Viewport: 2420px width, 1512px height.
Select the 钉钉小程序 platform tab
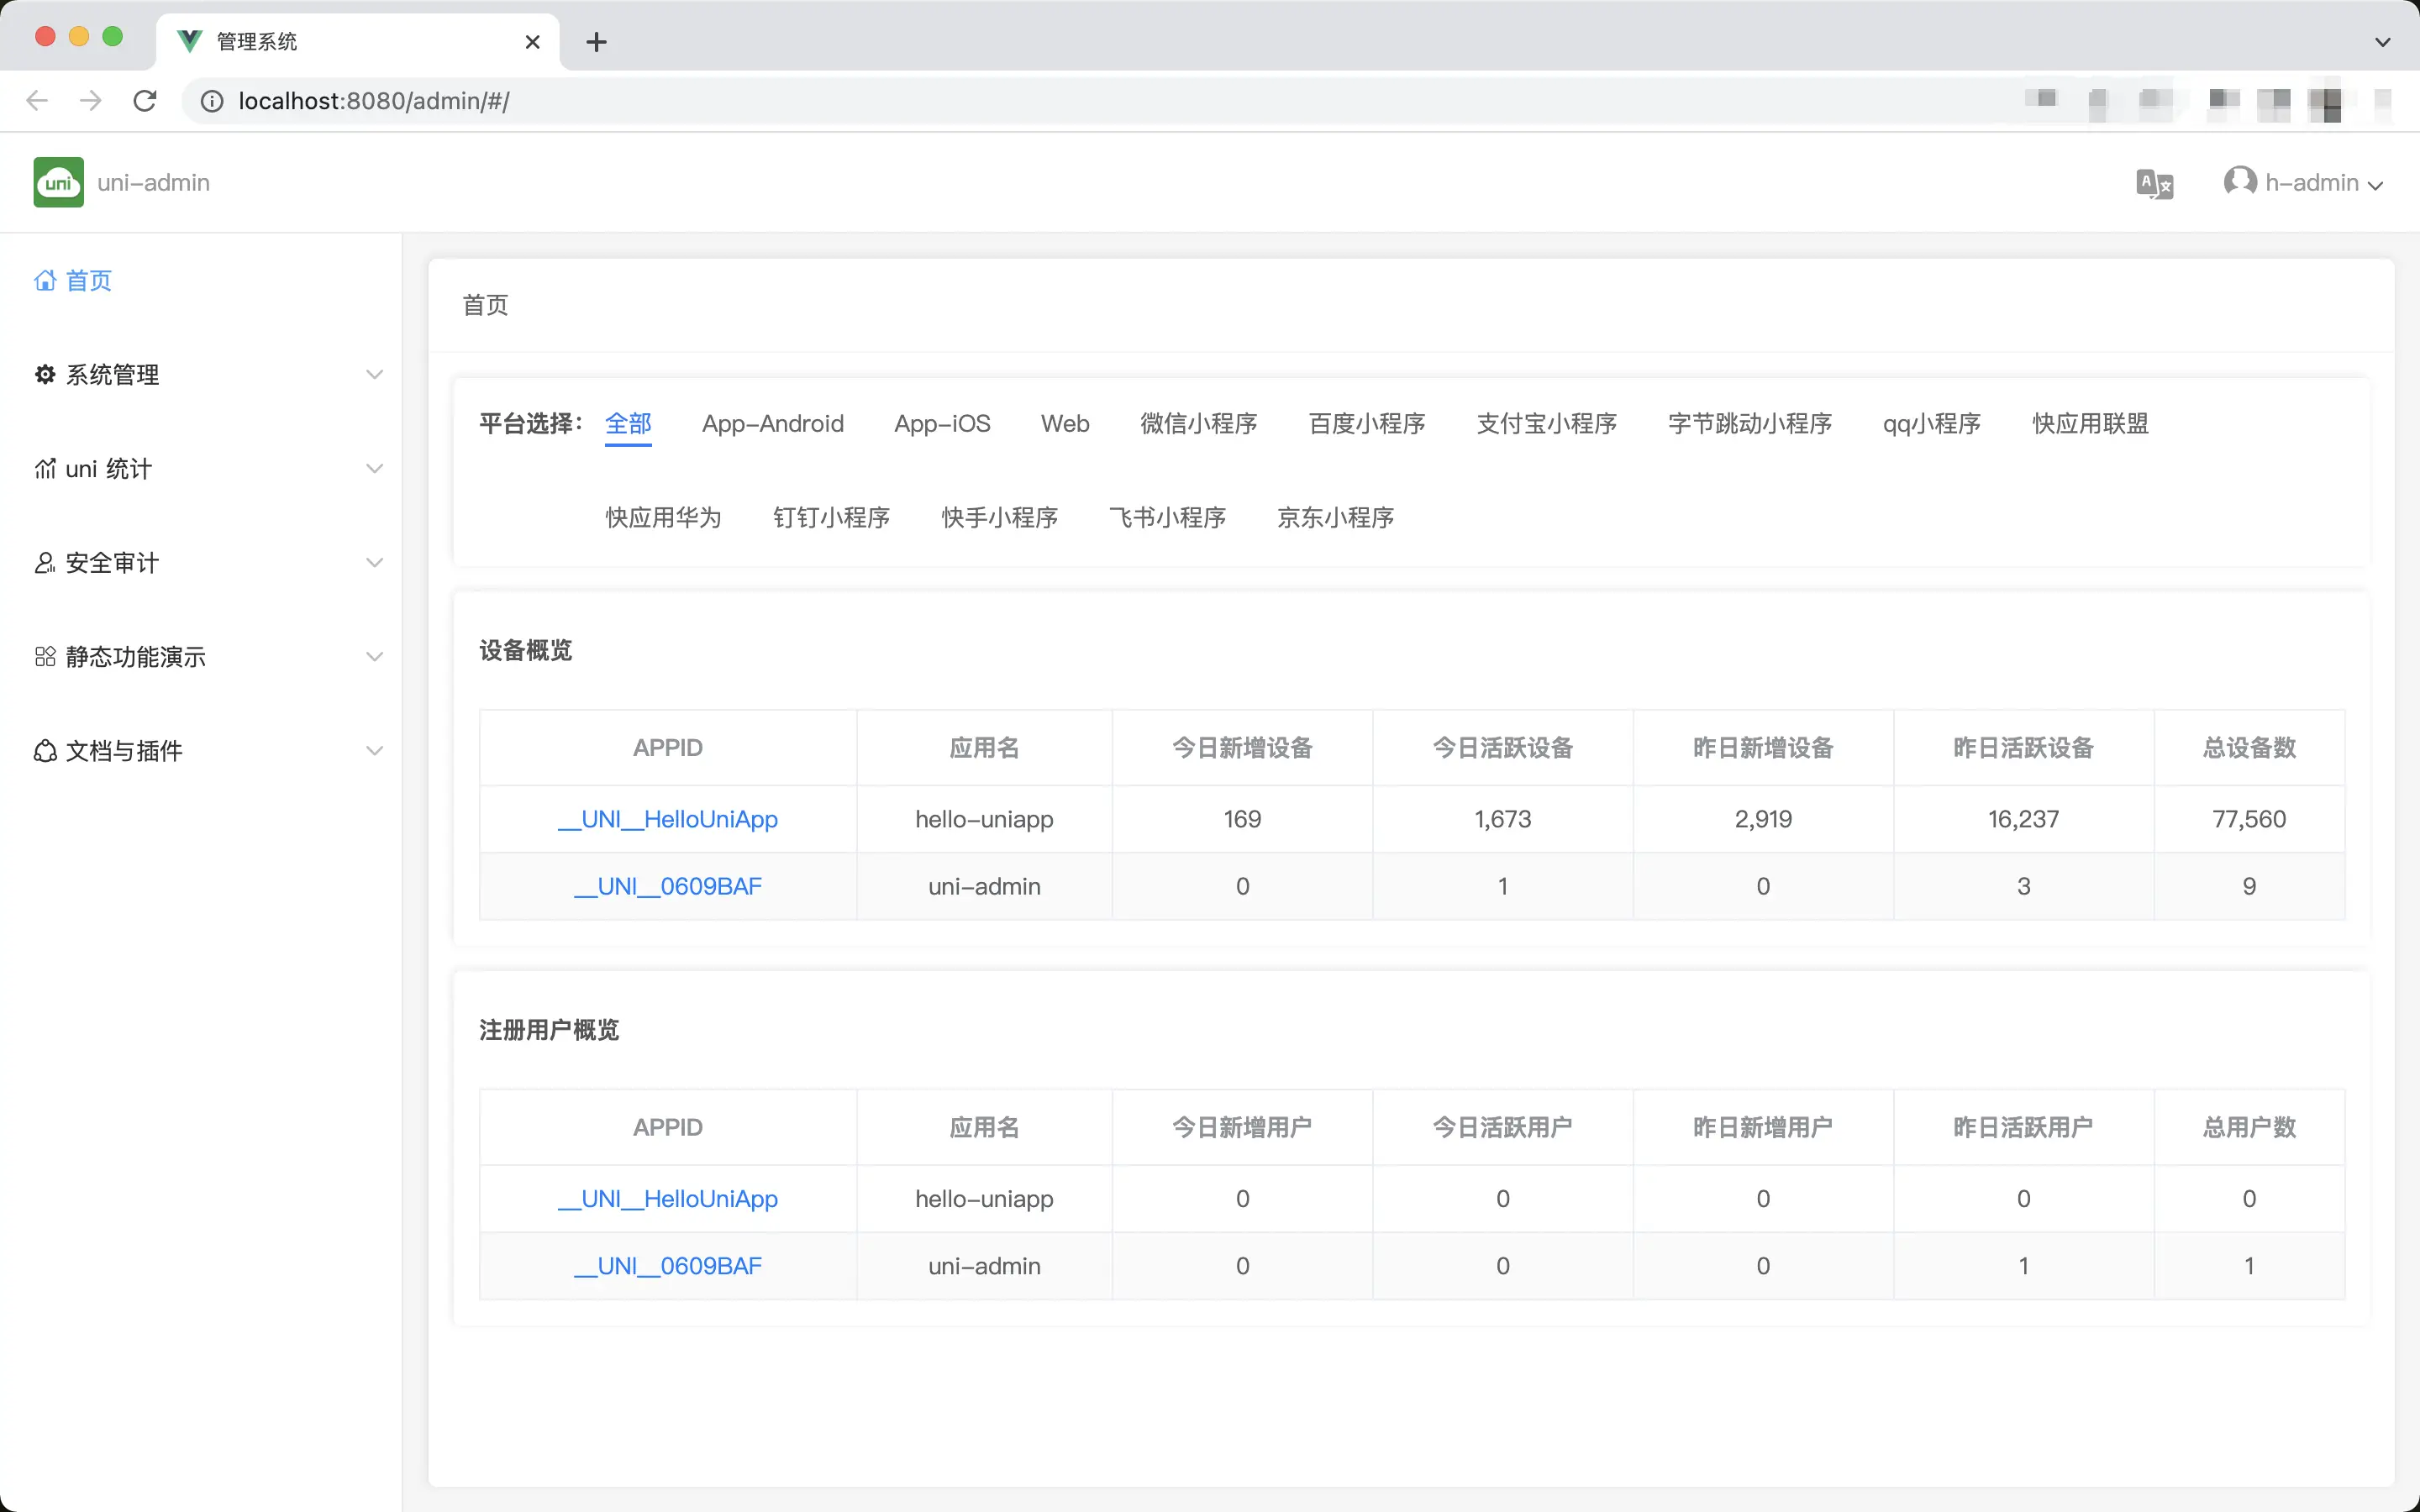pyautogui.click(x=831, y=518)
